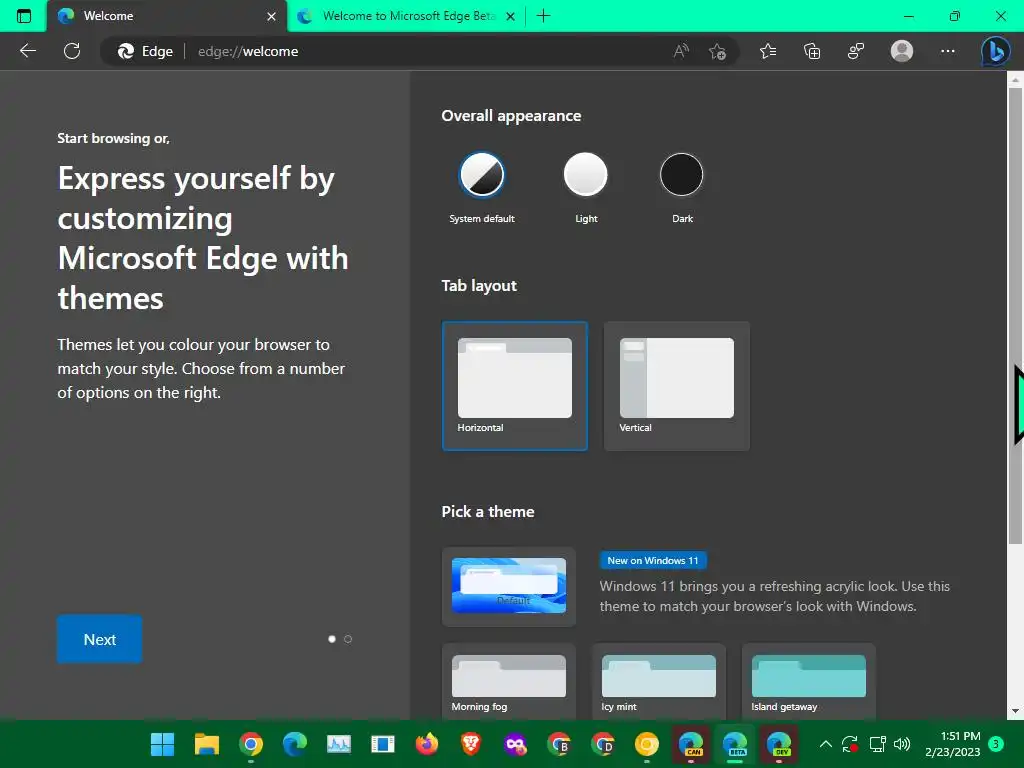Select Light appearance

point(586,175)
